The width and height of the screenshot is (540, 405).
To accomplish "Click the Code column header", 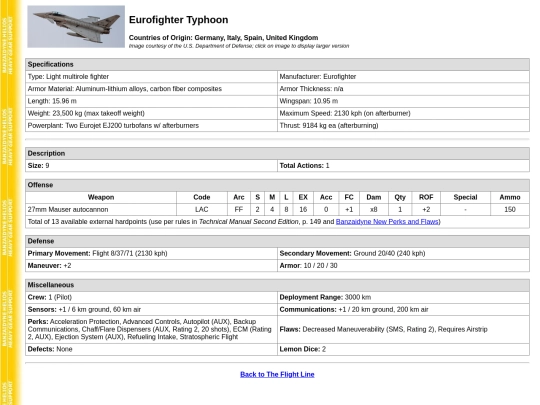I will point(202,197).
